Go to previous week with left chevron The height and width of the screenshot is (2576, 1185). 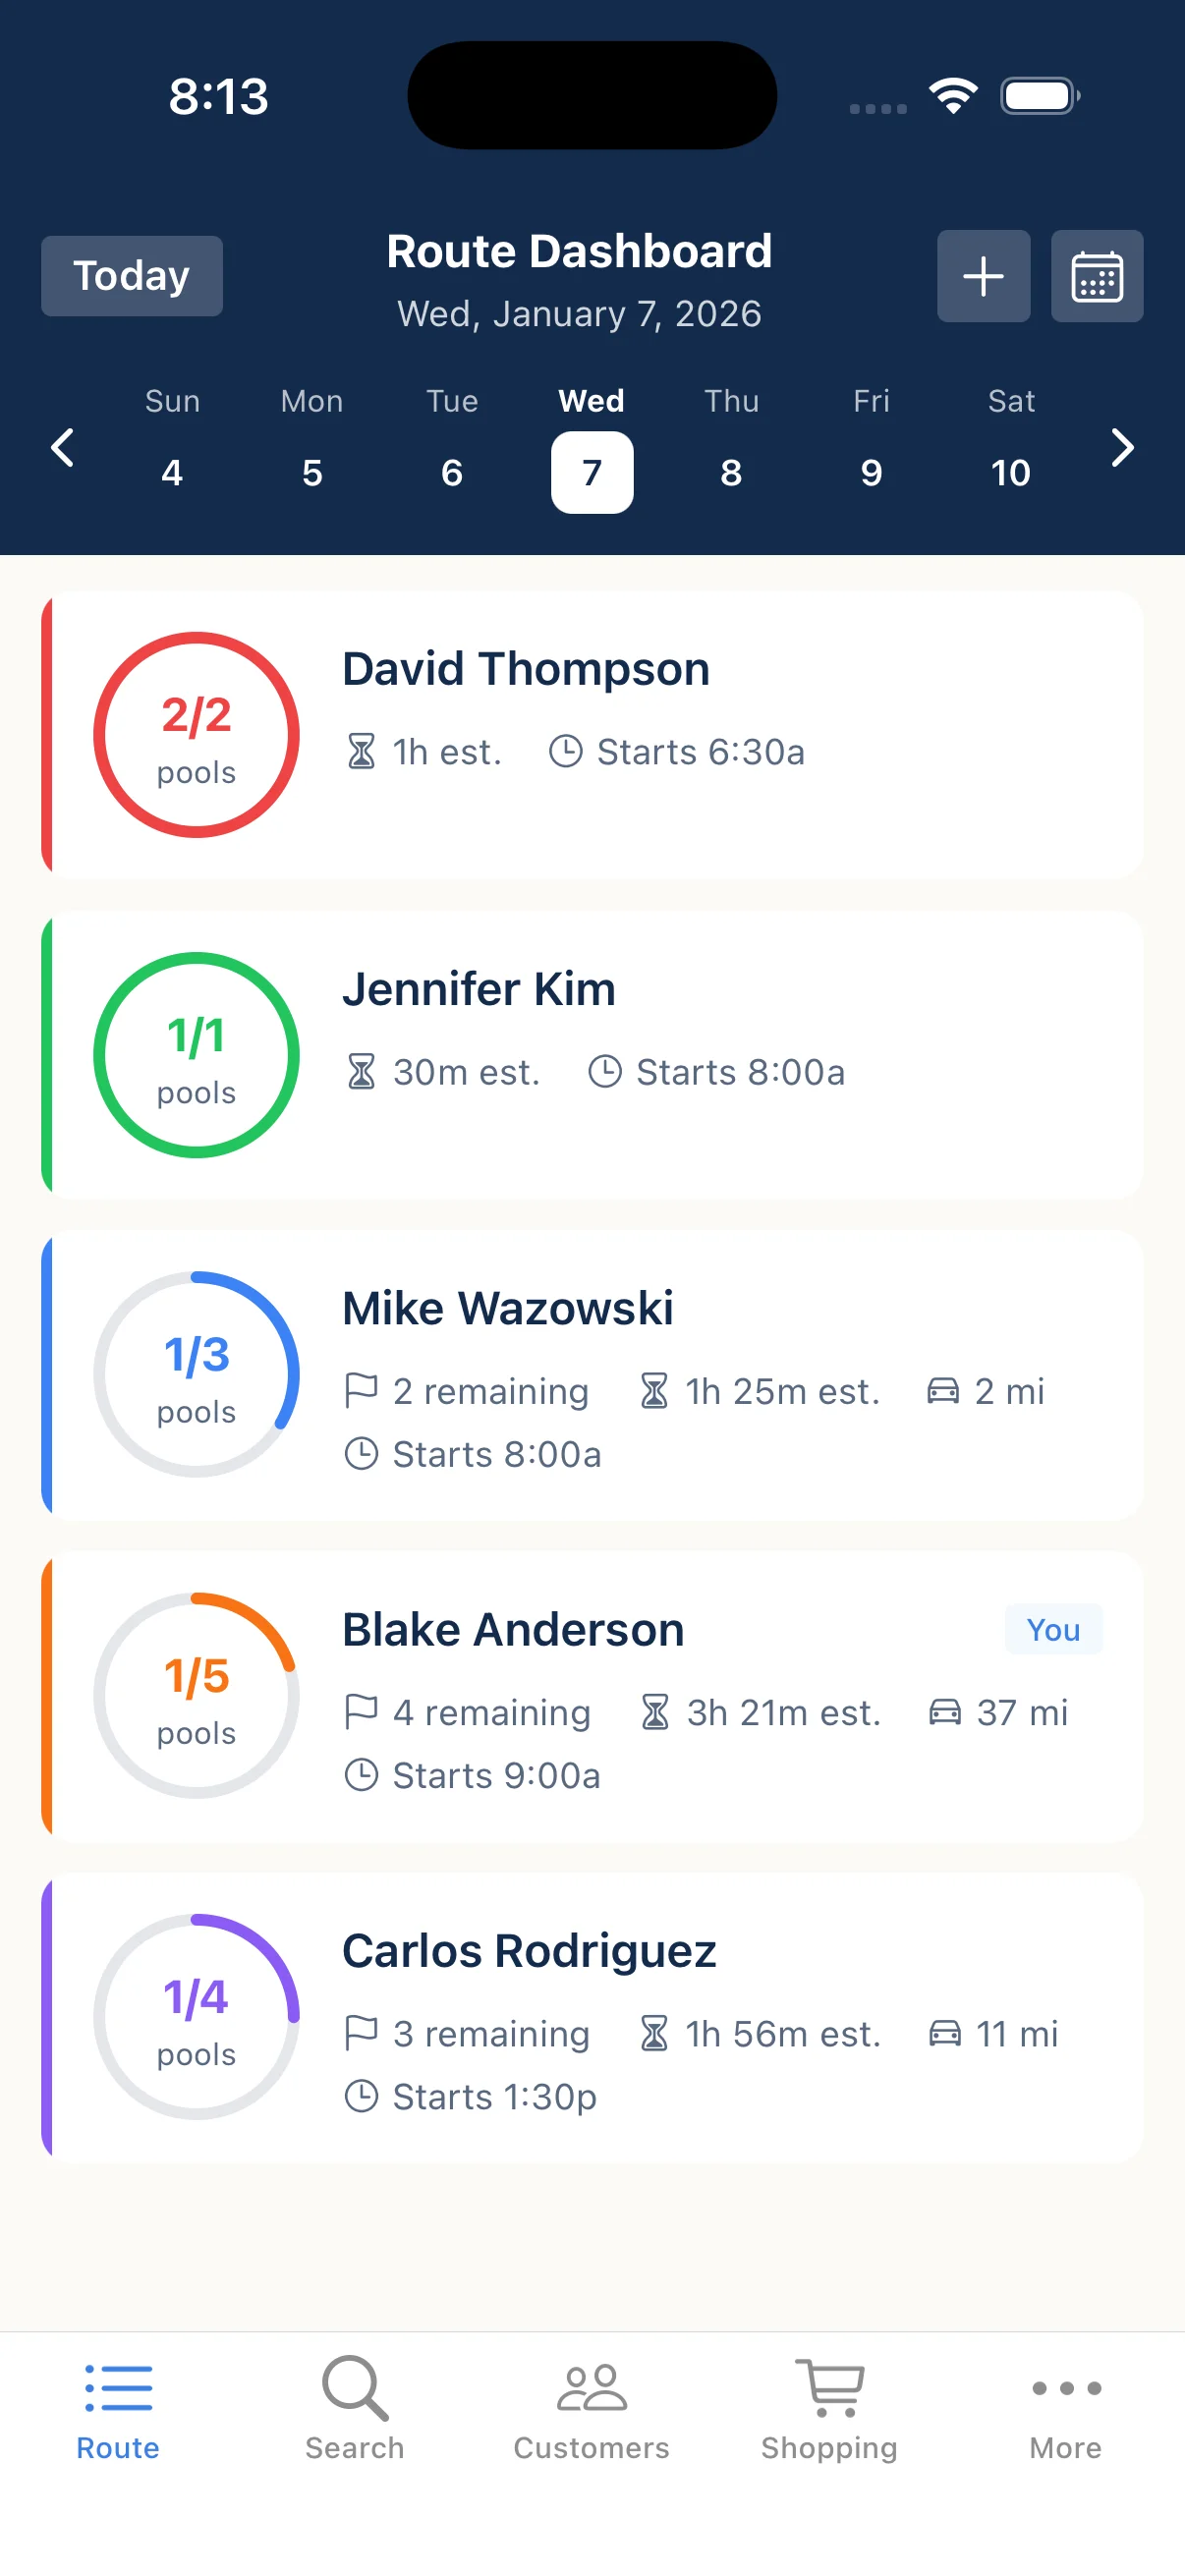(x=63, y=447)
